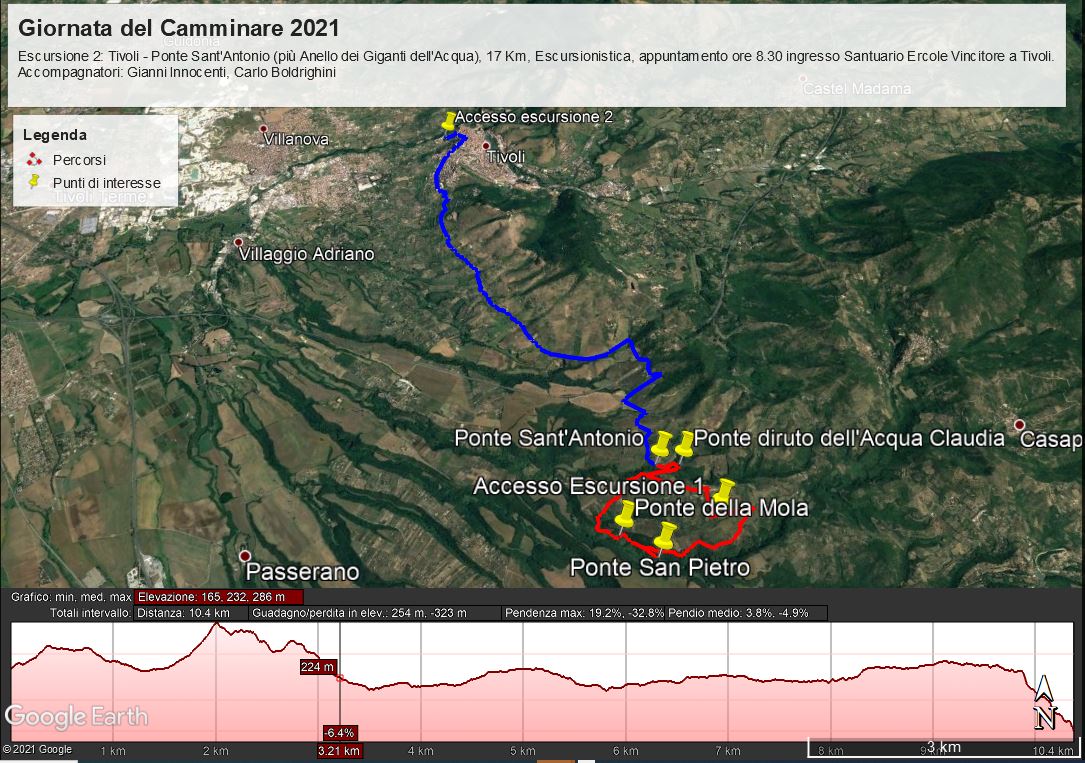Image resolution: width=1085 pixels, height=763 pixels.
Task: Click the red place marker dot for Villanova
Action: [x=264, y=129]
